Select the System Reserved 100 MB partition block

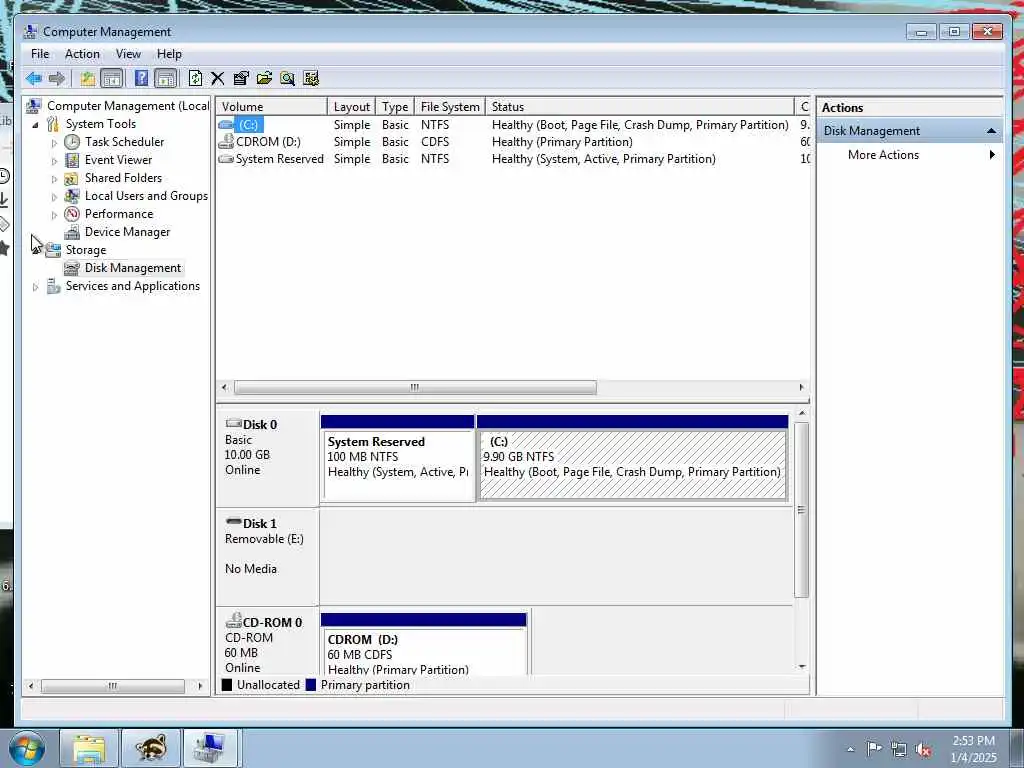398,458
